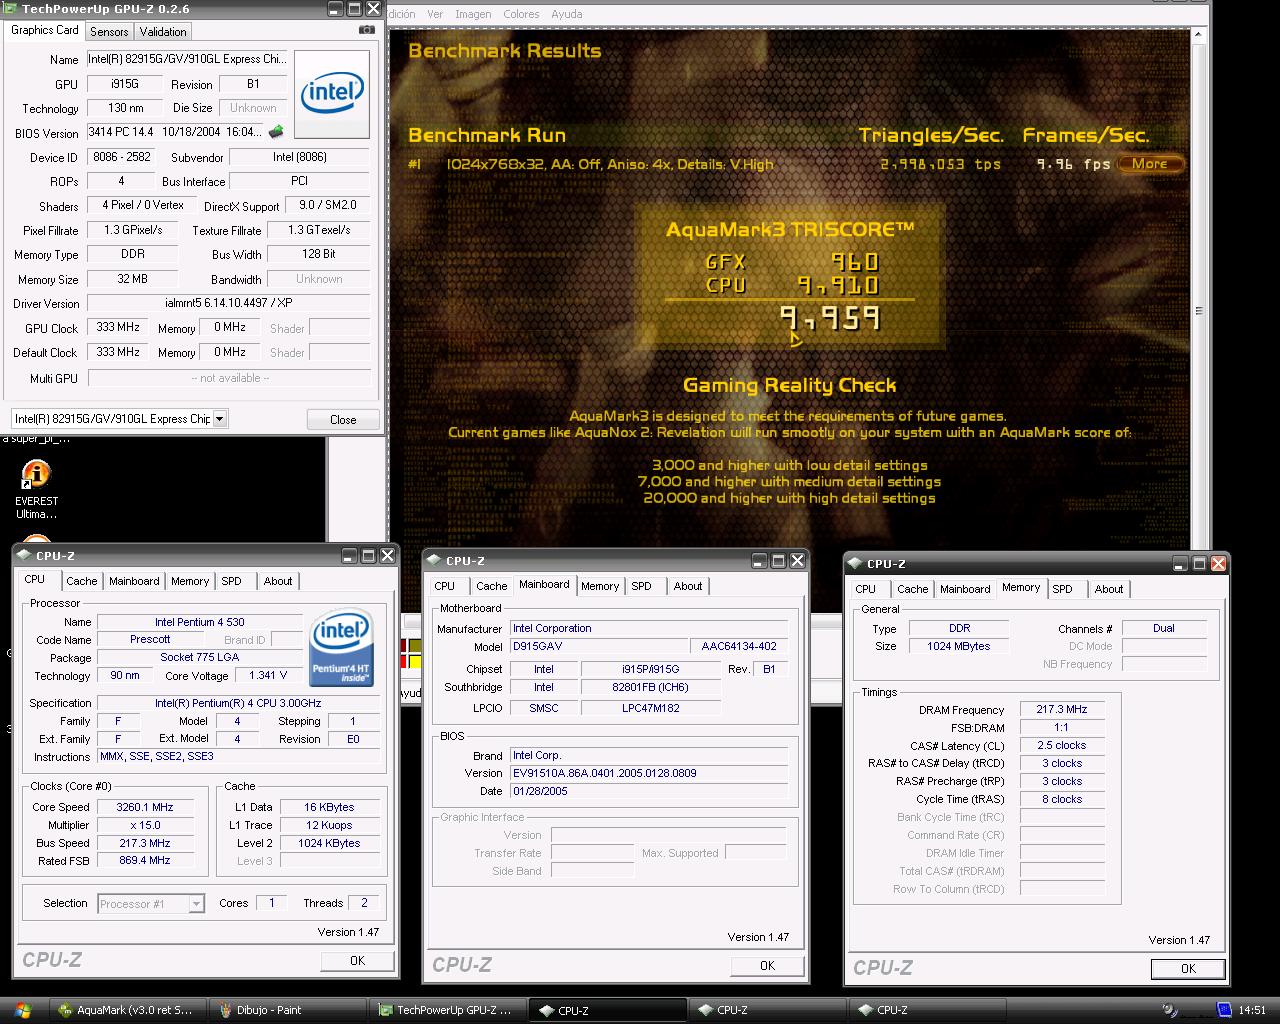This screenshot has width=1280, height=1024.
Task: Click OK in the CPU-Z memory window
Action: (1188, 968)
